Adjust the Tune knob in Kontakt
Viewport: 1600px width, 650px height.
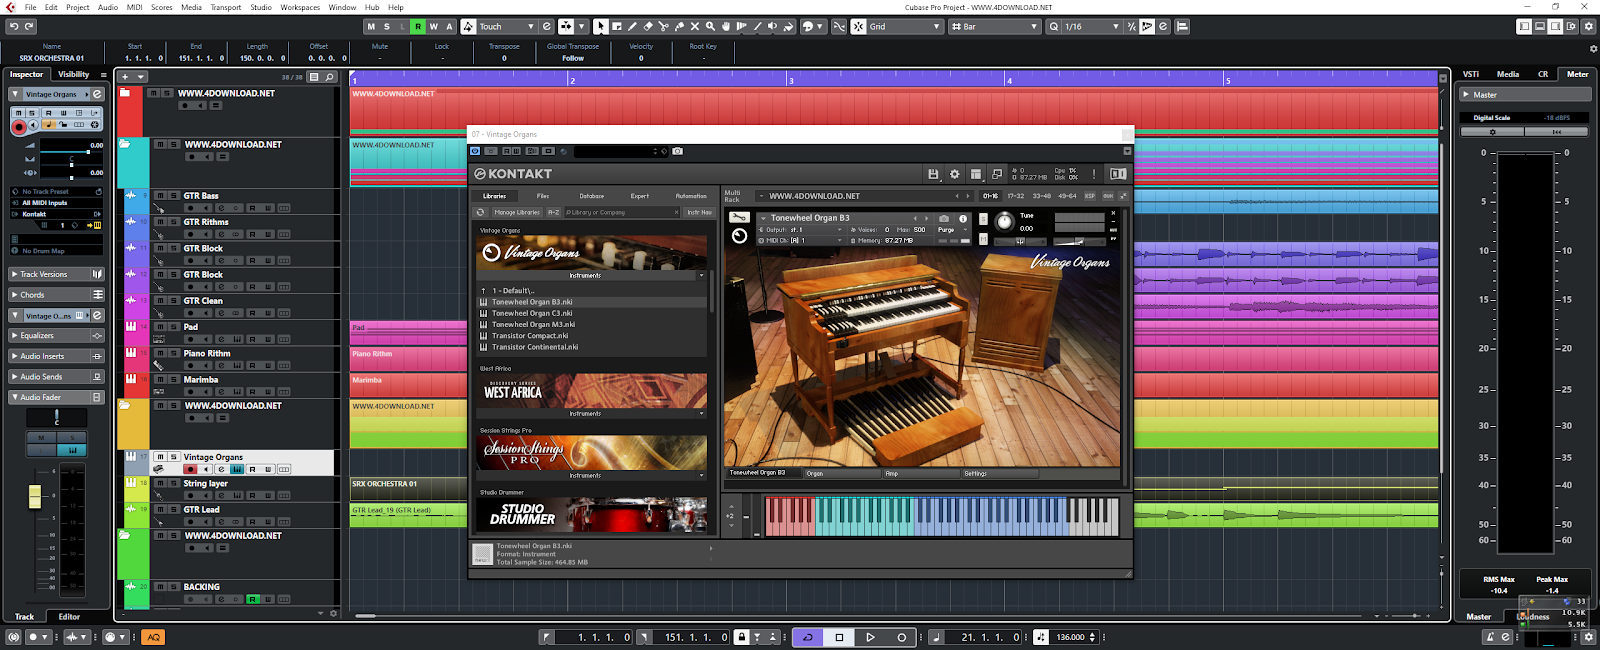point(1004,222)
